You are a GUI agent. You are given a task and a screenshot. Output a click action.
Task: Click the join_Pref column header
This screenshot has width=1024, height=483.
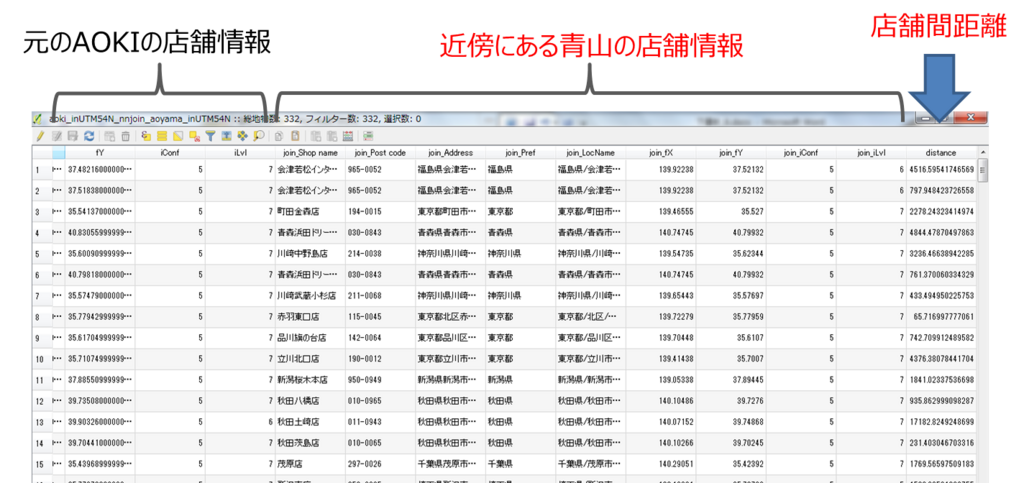[520, 153]
